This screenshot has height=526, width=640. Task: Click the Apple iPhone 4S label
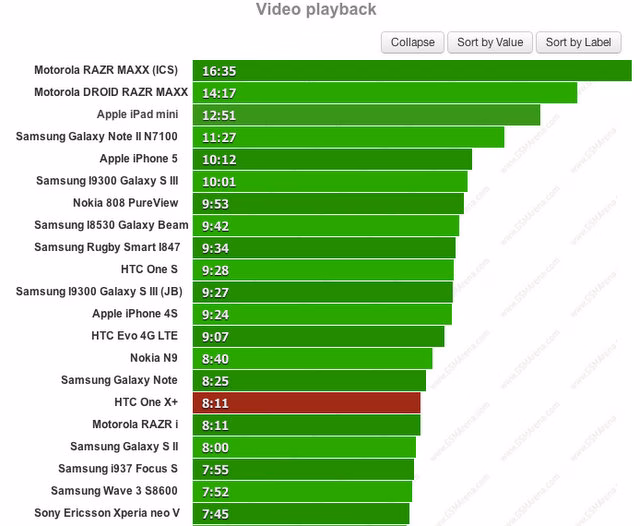coord(135,313)
